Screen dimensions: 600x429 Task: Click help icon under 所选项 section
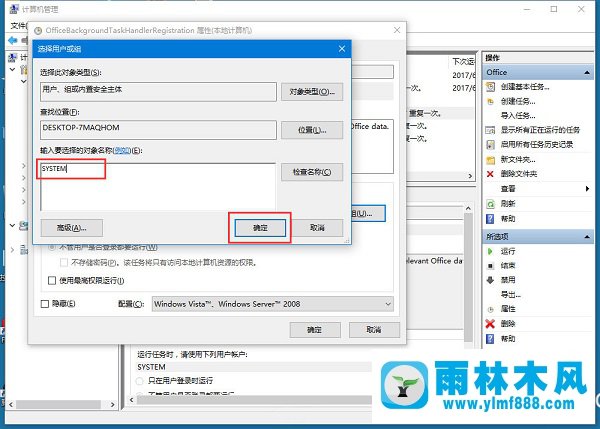(490, 339)
